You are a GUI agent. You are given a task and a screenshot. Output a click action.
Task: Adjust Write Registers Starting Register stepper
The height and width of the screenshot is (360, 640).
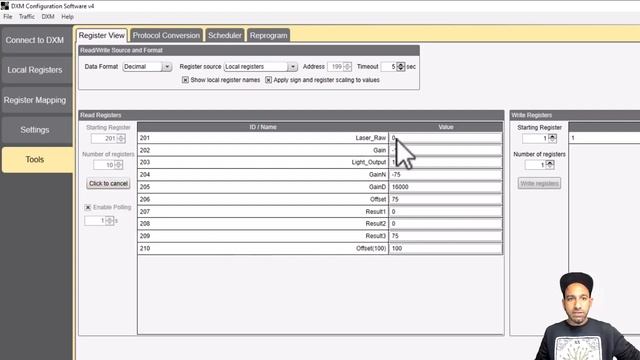(552, 138)
